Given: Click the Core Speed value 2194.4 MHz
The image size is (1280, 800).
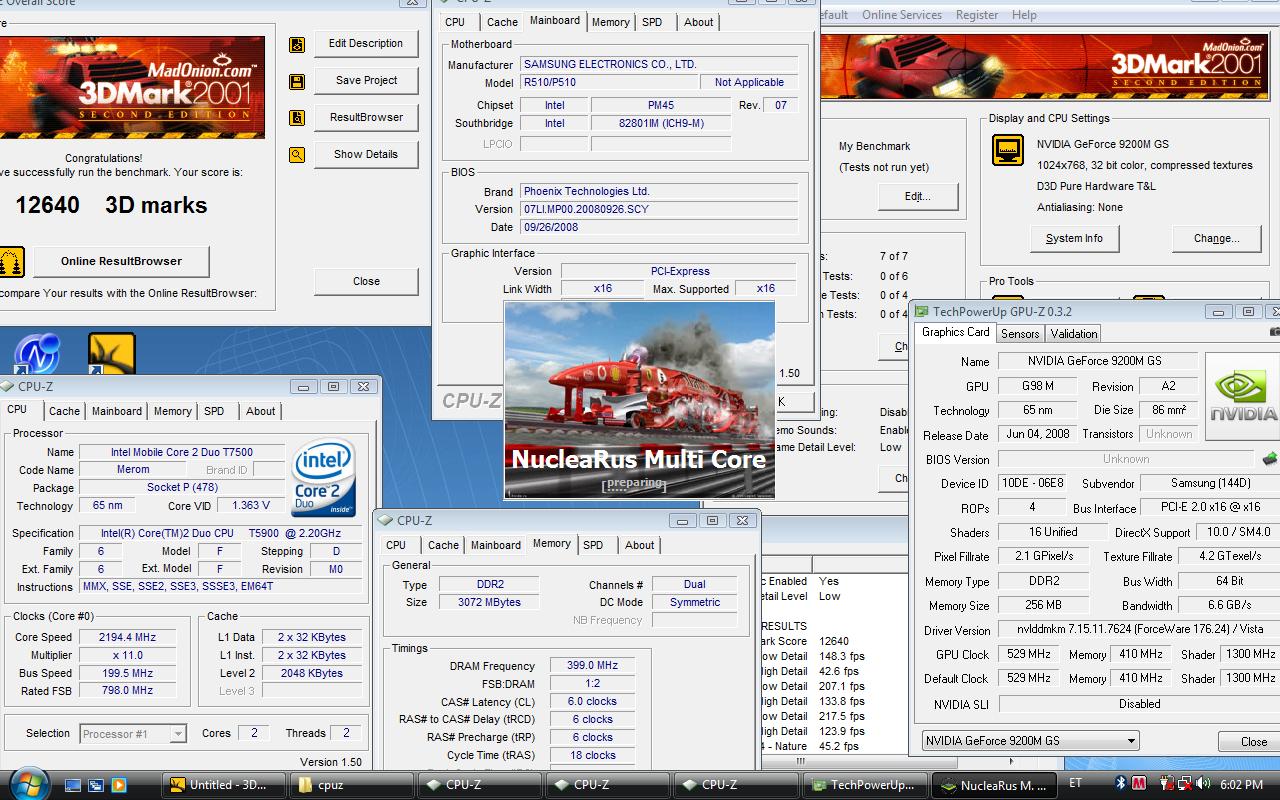Looking at the screenshot, I should click(x=127, y=637).
